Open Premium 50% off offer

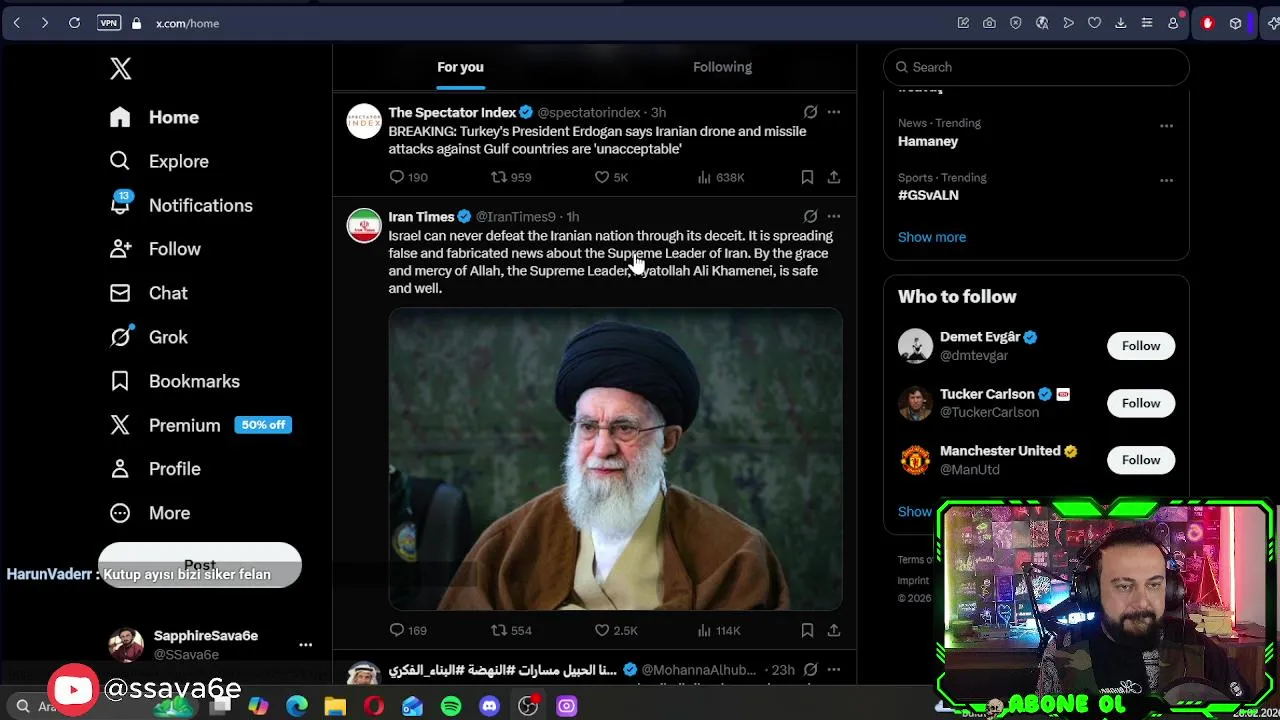[201, 425]
